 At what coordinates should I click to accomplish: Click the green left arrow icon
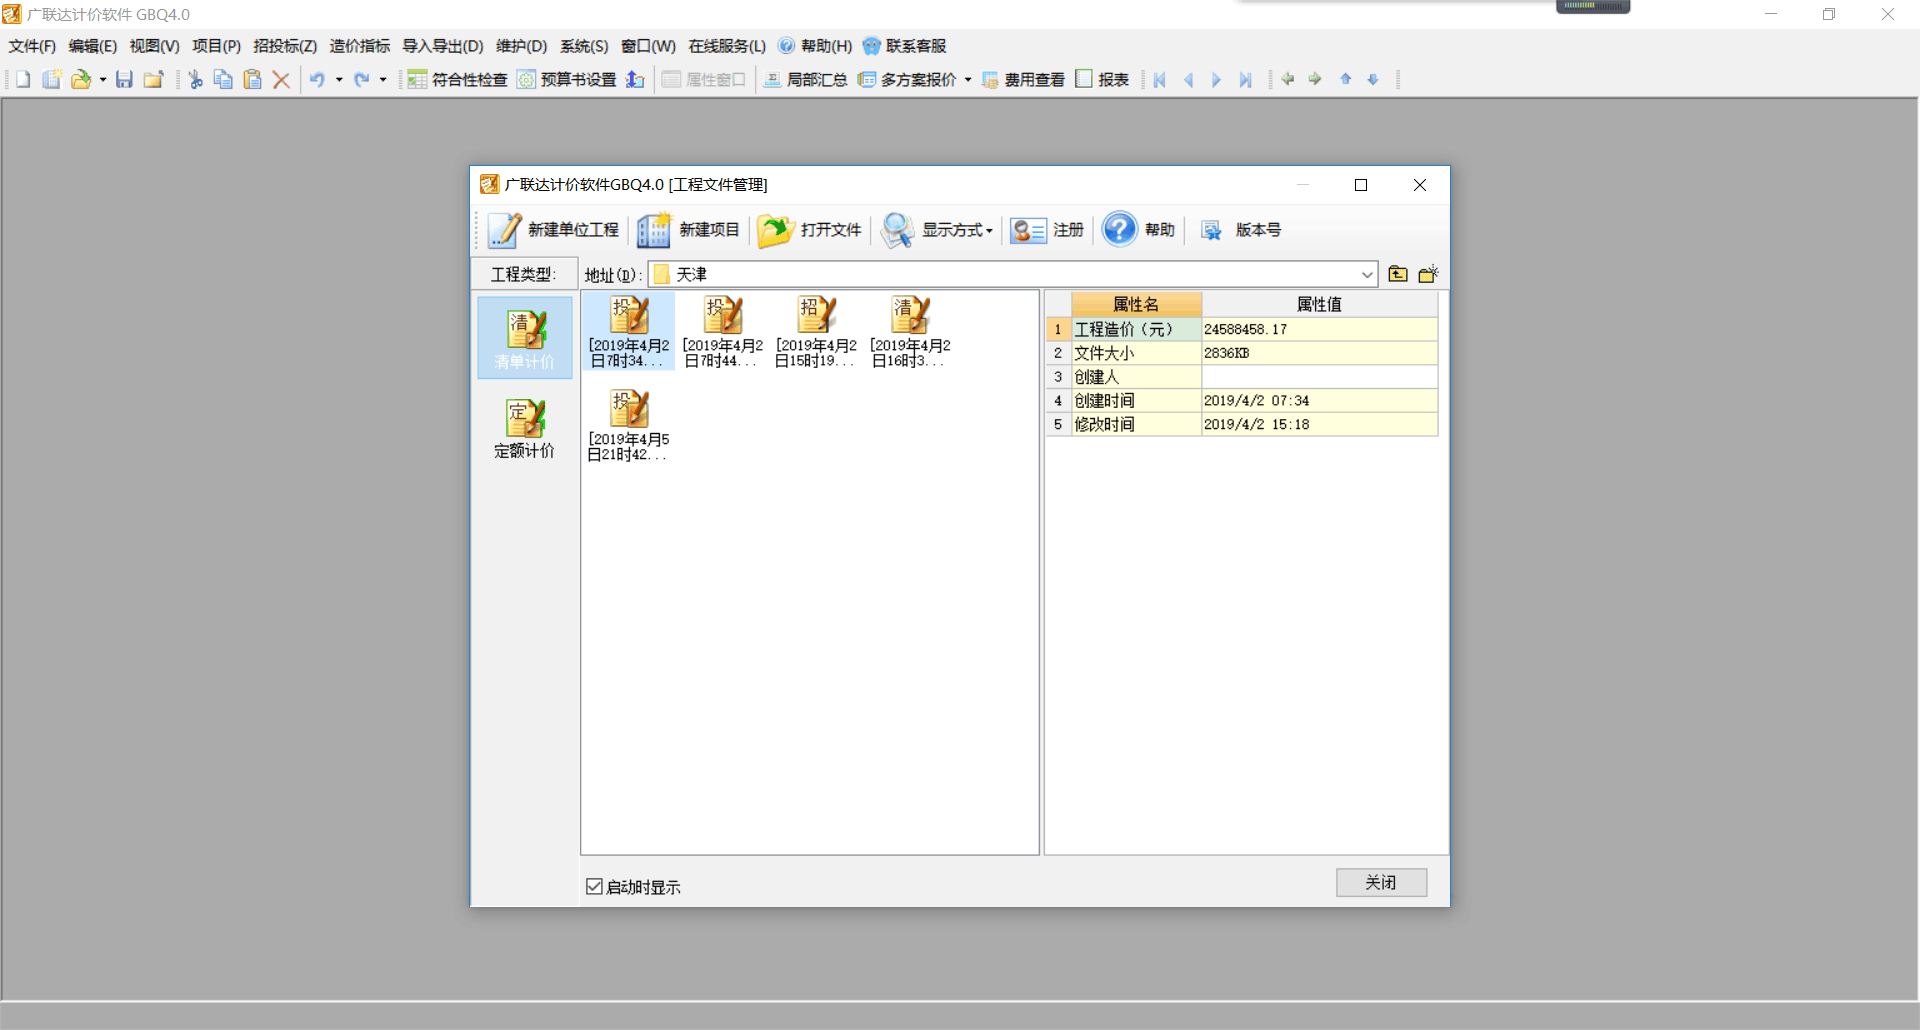pos(1288,79)
